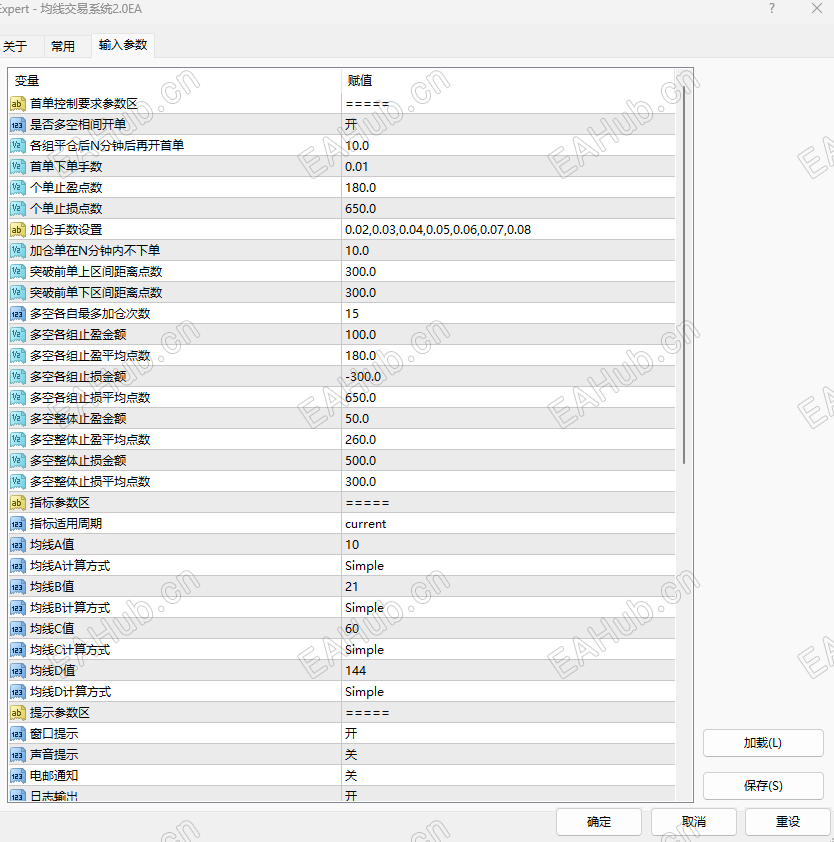Click the icon beside 是否多空相间开单
Screen dimensions: 834x842
(x=18, y=125)
